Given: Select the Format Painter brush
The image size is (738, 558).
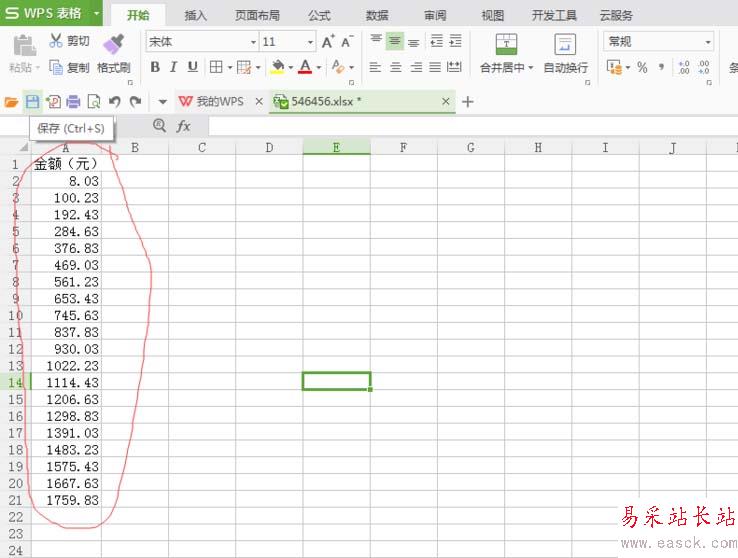Looking at the screenshot, I should coord(113,44).
